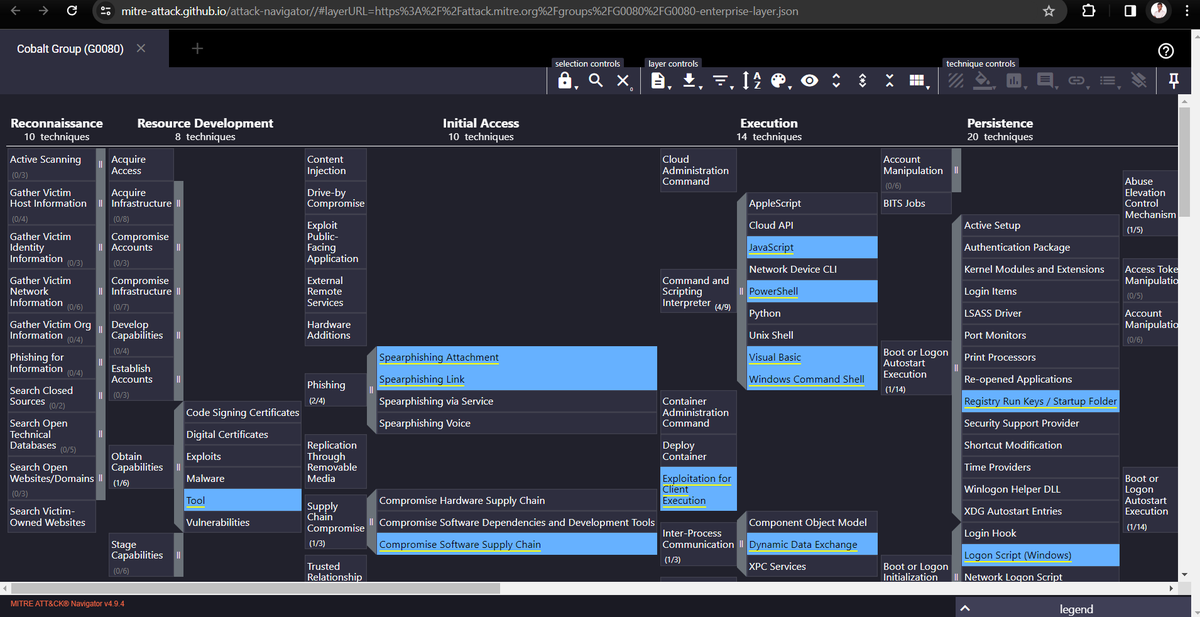Select the Reconnaissance tactic header
The width and height of the screenshot is (1200, 617).
click(57, 123)
